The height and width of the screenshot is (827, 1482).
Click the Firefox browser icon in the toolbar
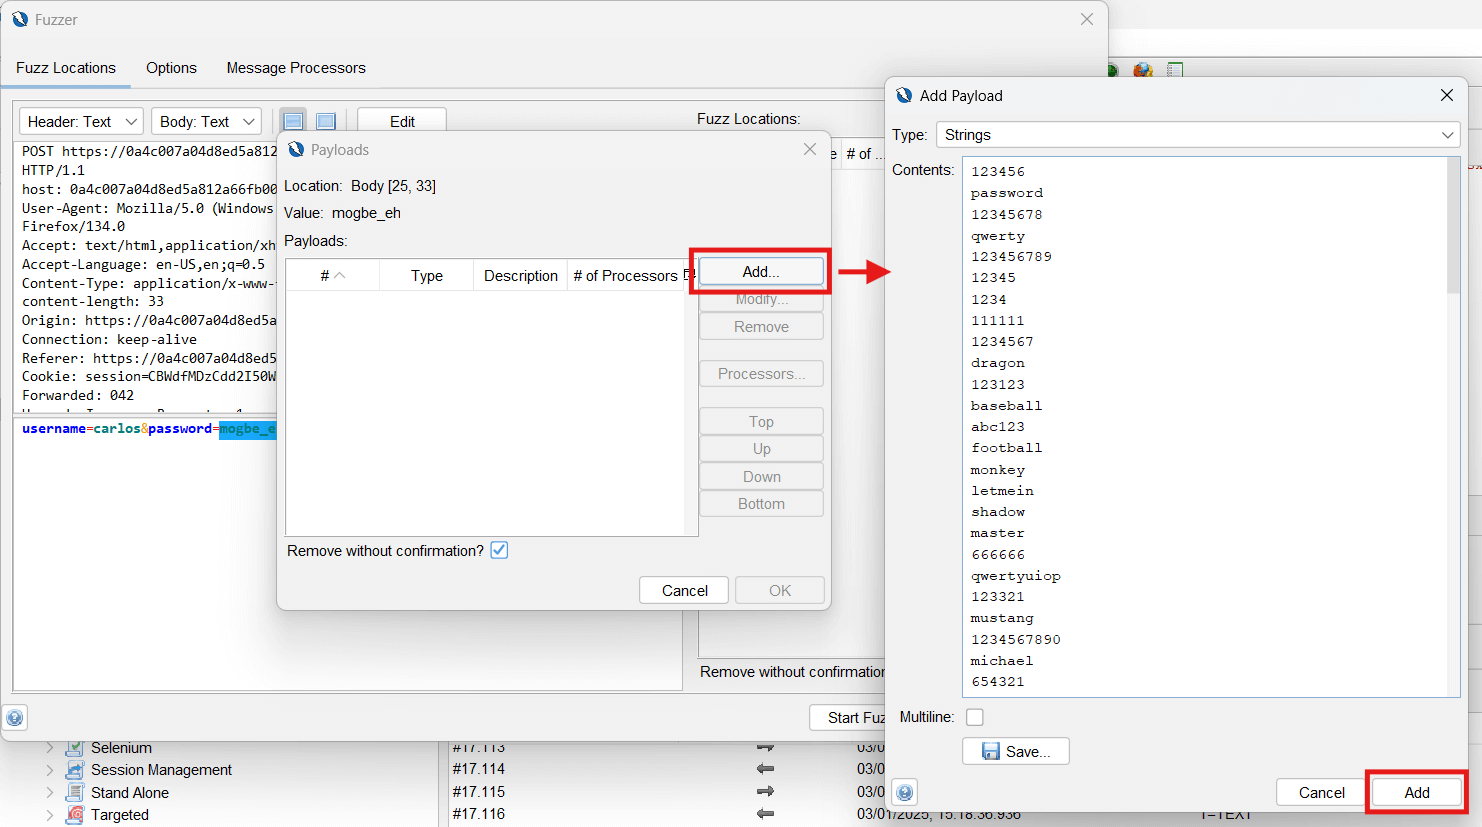click(x=1141, y=71)
